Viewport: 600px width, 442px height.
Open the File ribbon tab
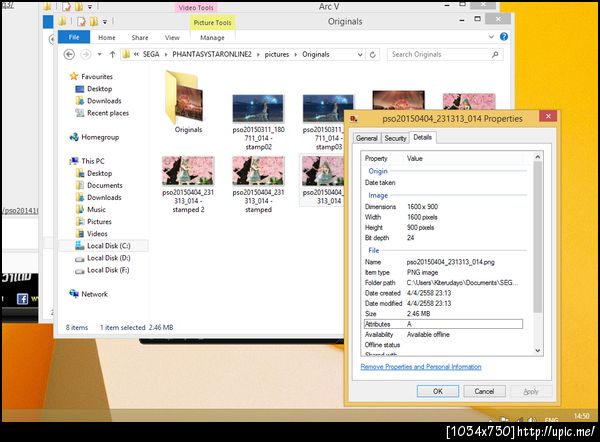point(74,37)
